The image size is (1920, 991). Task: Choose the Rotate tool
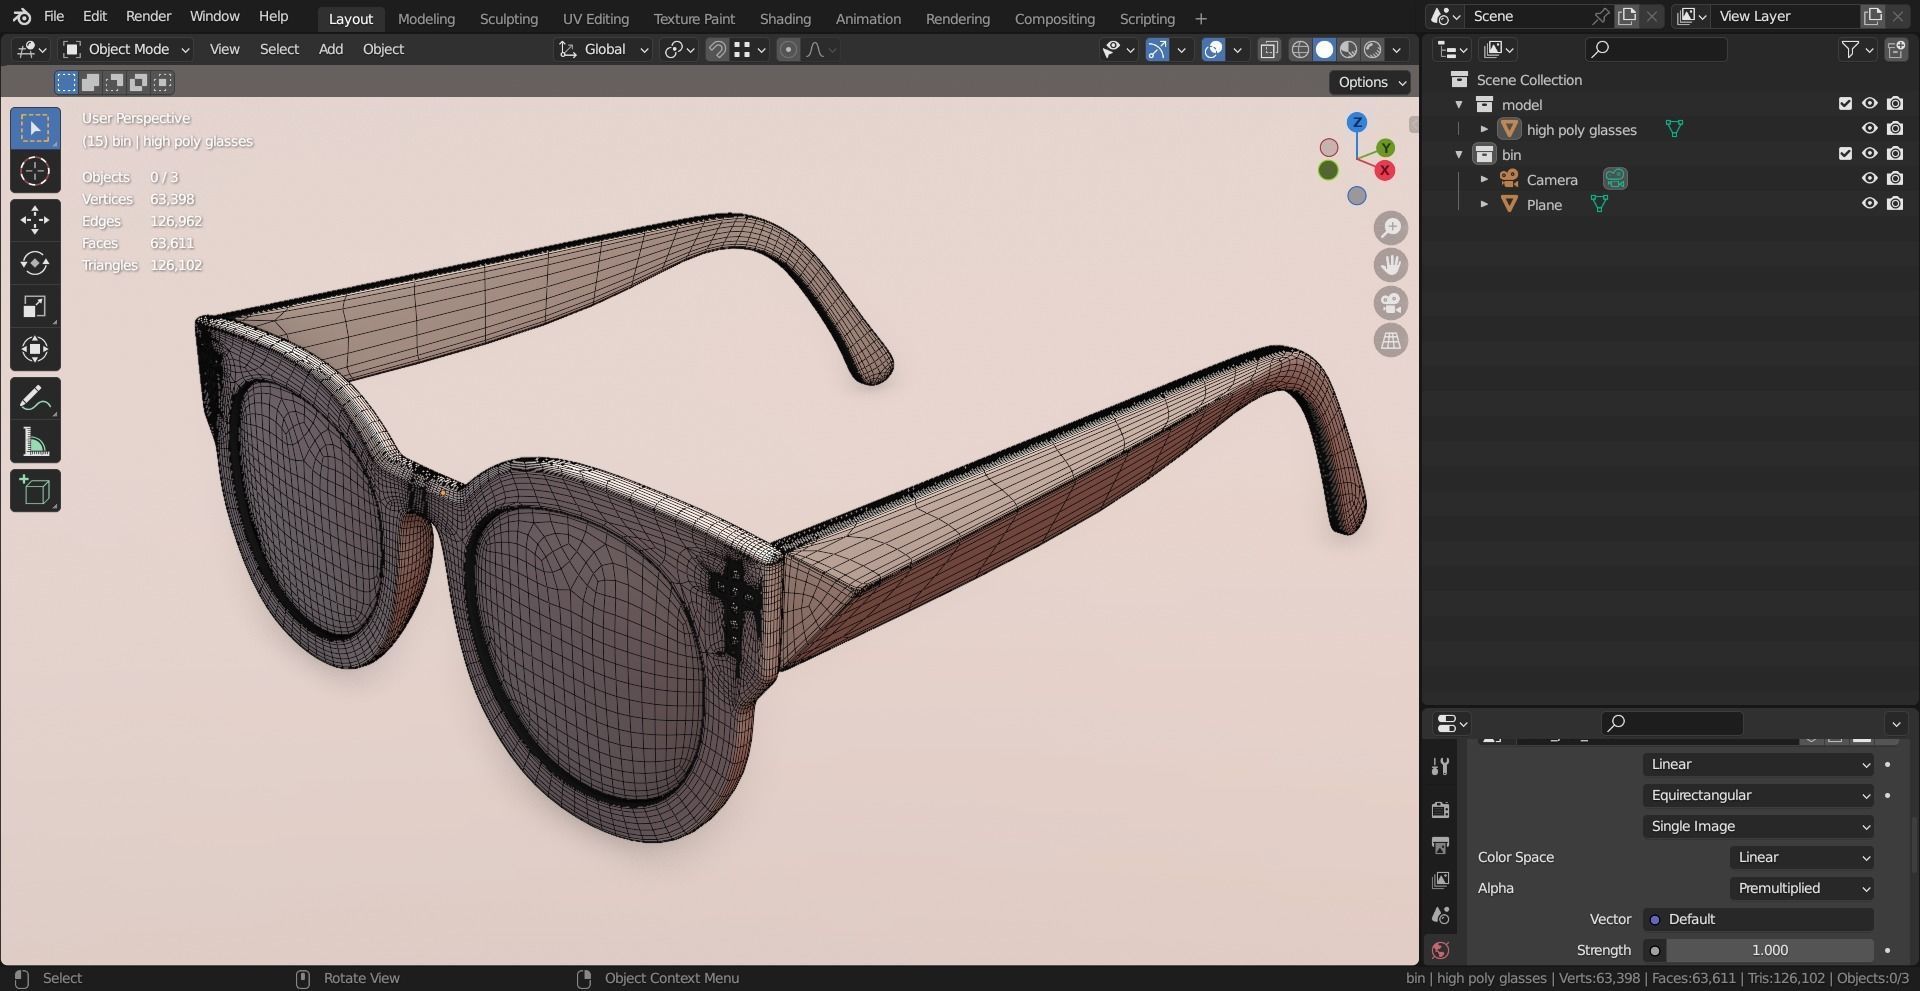35,263
